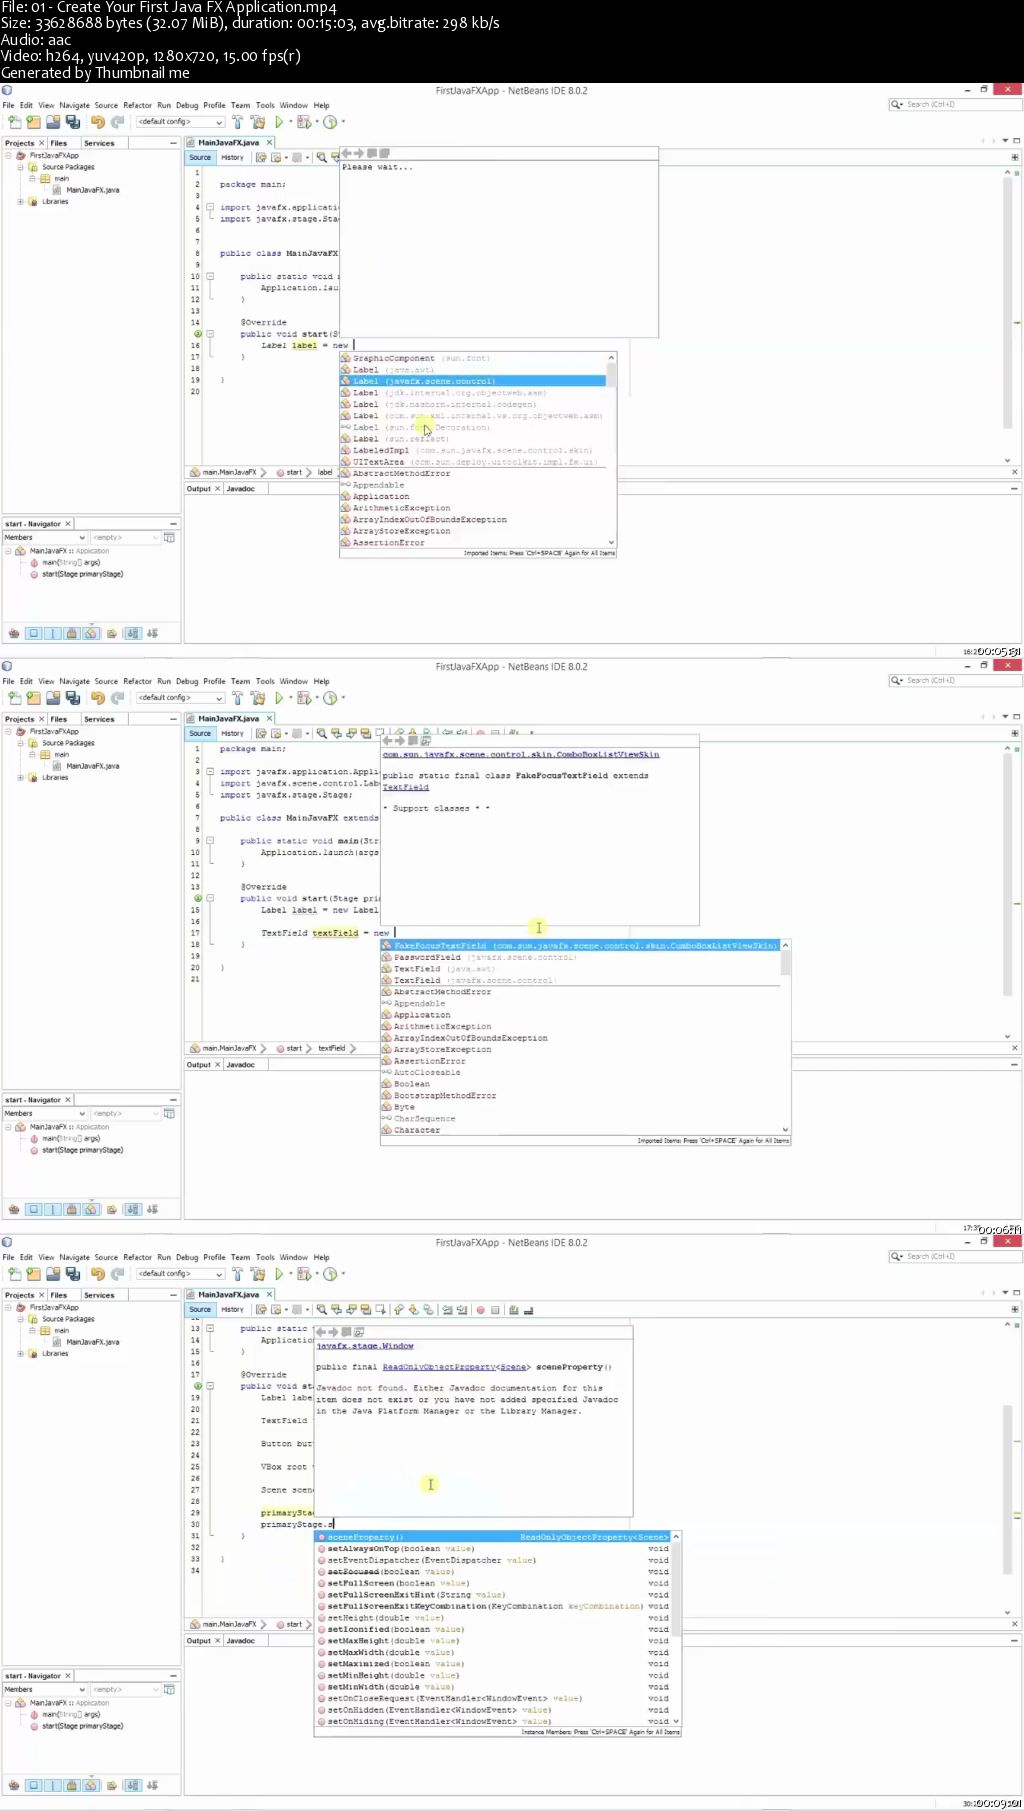Open Javadoc tab in sceneProperty window
The height and width of the screenshot is (1811, 1024).
coord(240,1641)
